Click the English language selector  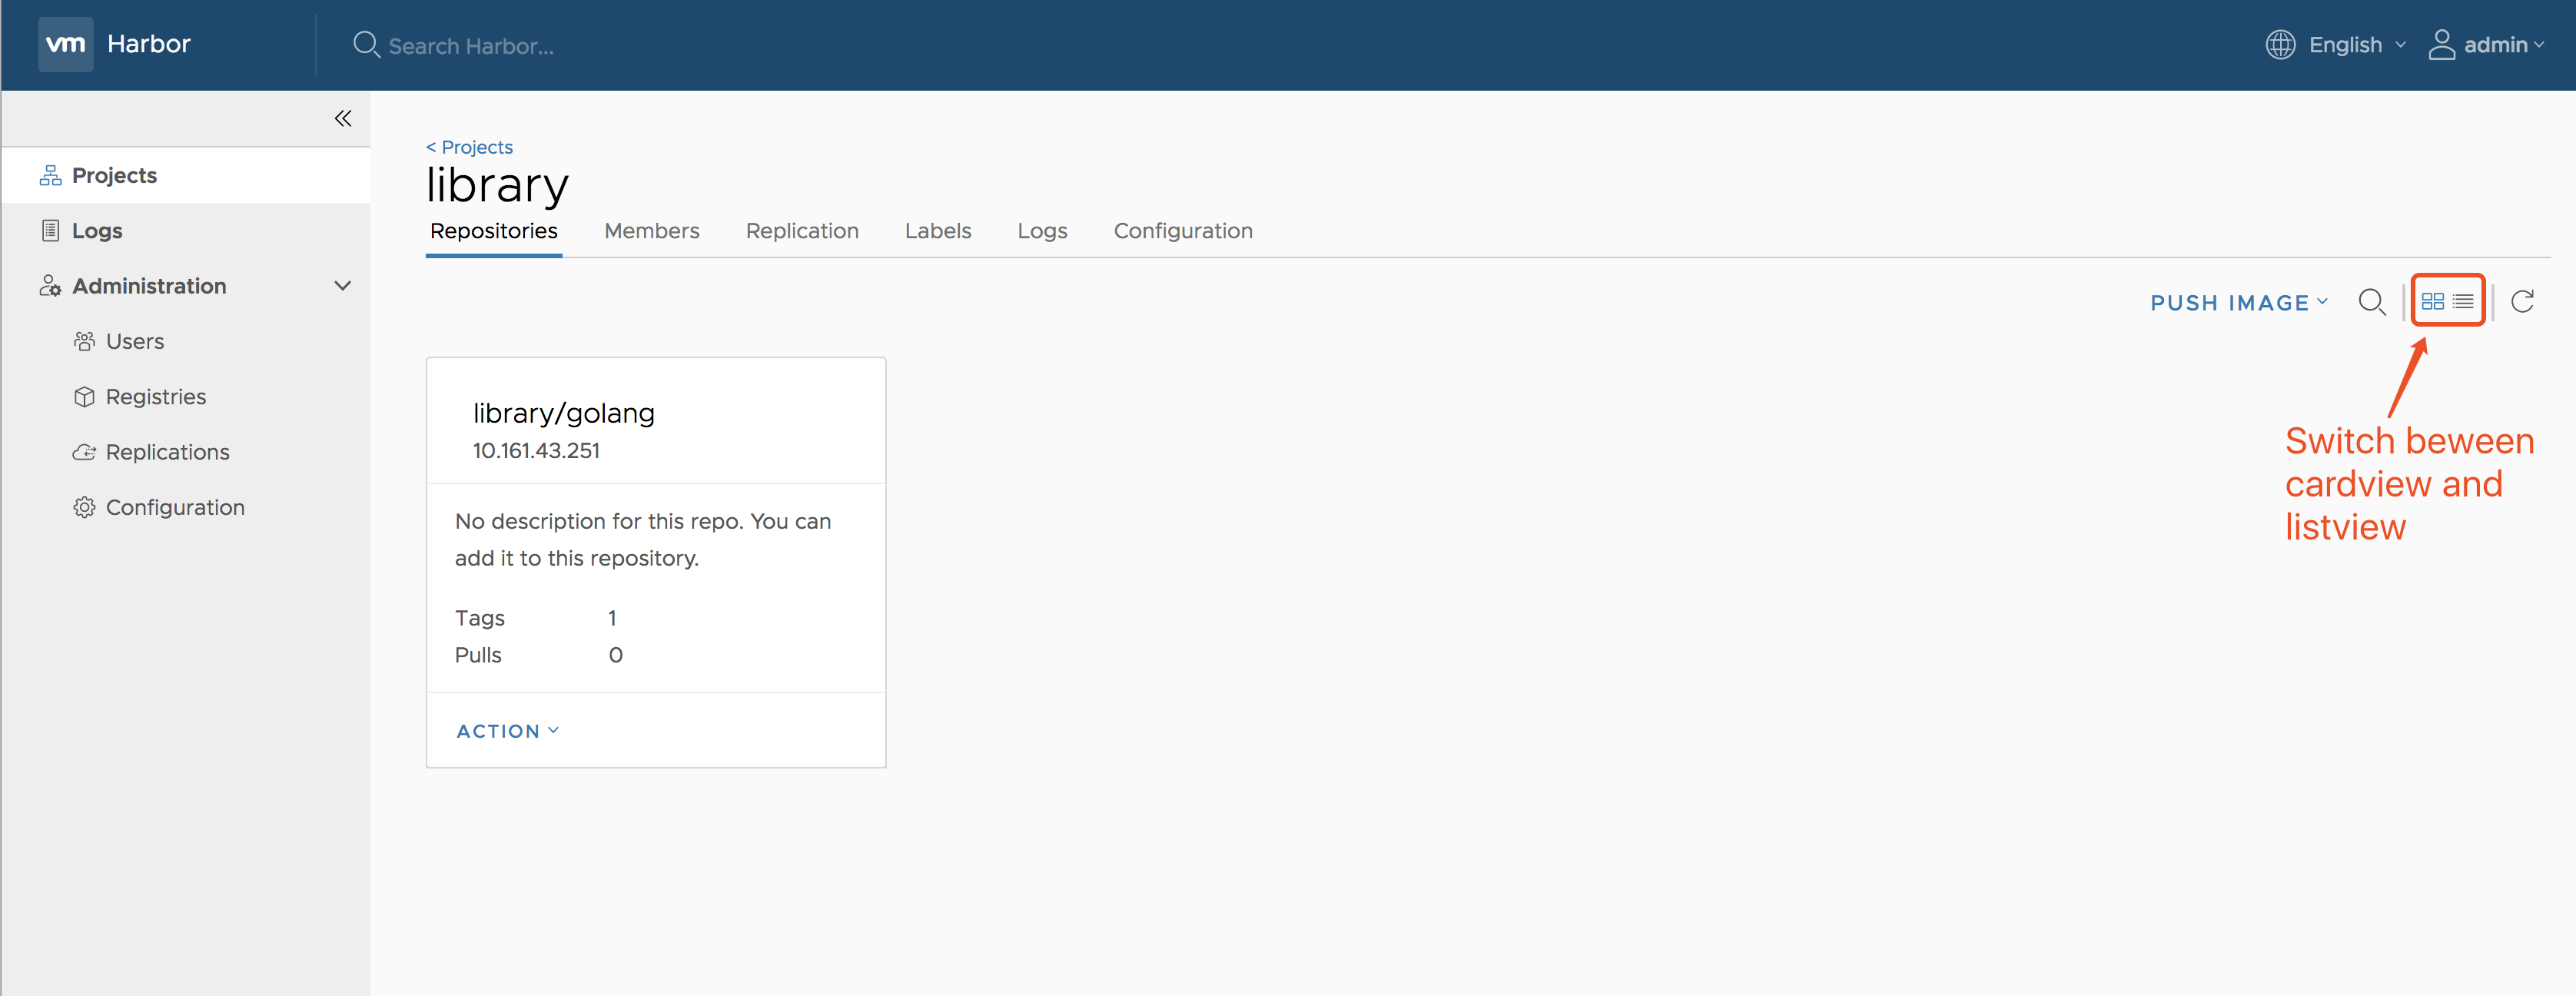click(x=2333, y=45)
